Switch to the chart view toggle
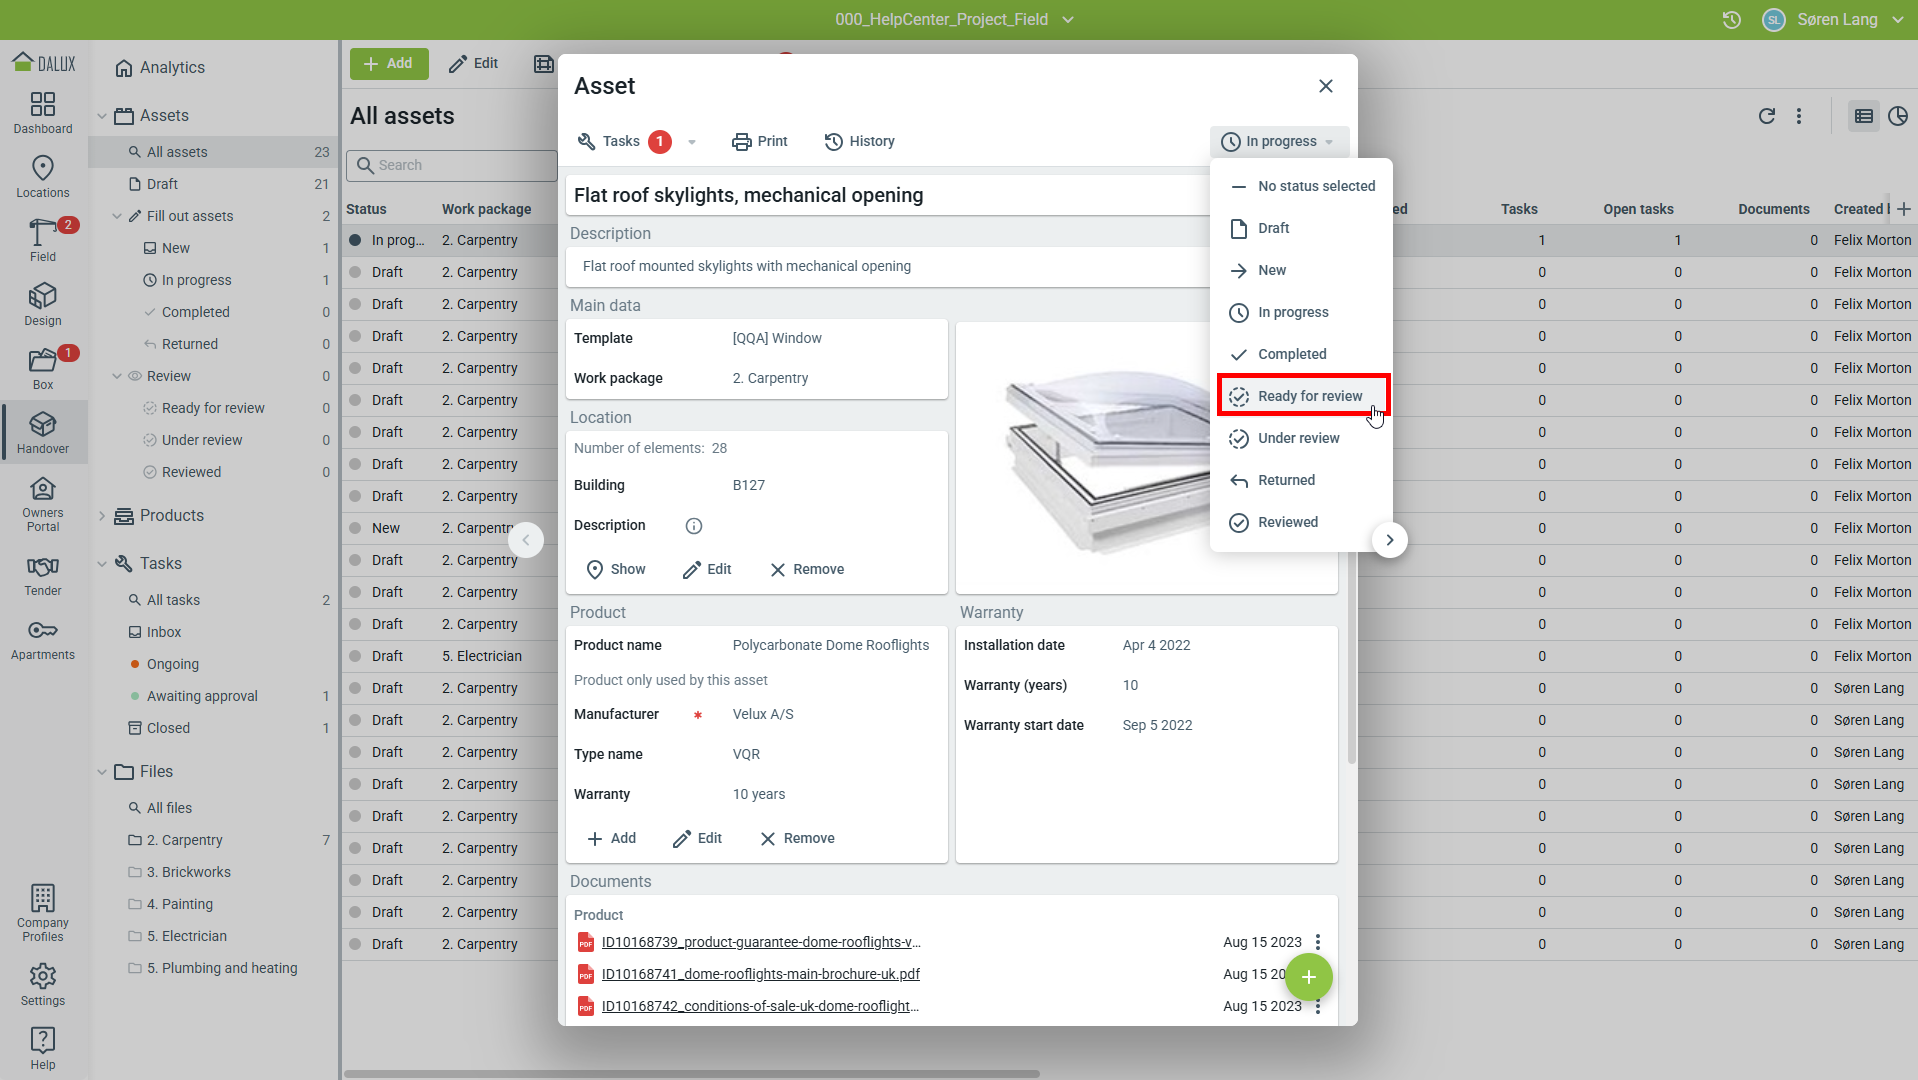The image size is (1918, 1080). click(x=1897, y=116)
